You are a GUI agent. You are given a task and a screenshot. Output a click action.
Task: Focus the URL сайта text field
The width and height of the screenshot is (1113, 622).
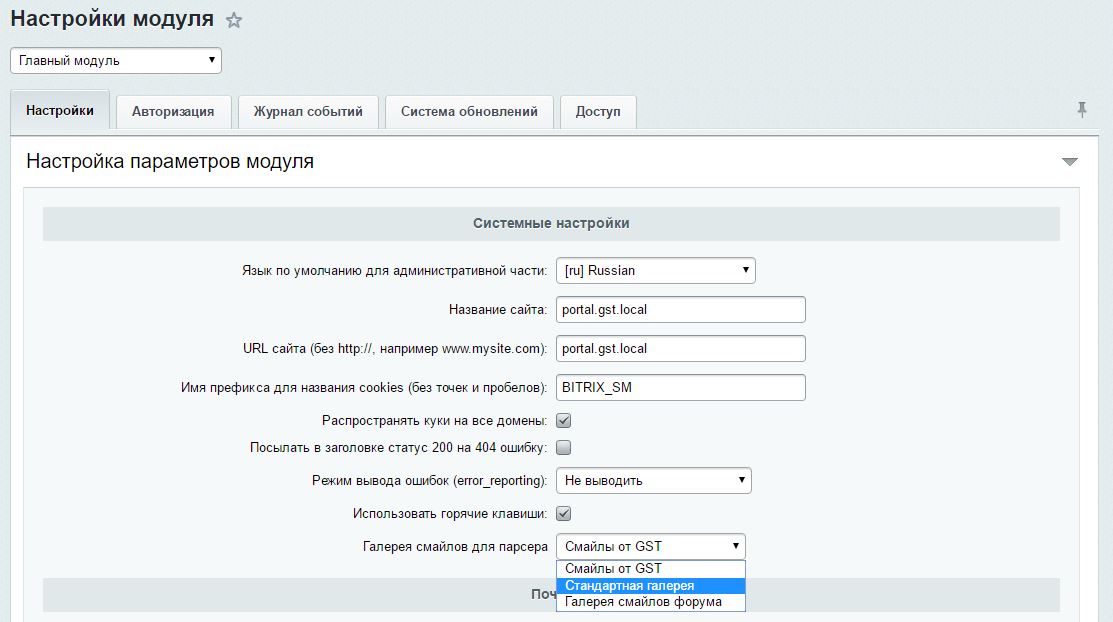[x=680, y=349]
